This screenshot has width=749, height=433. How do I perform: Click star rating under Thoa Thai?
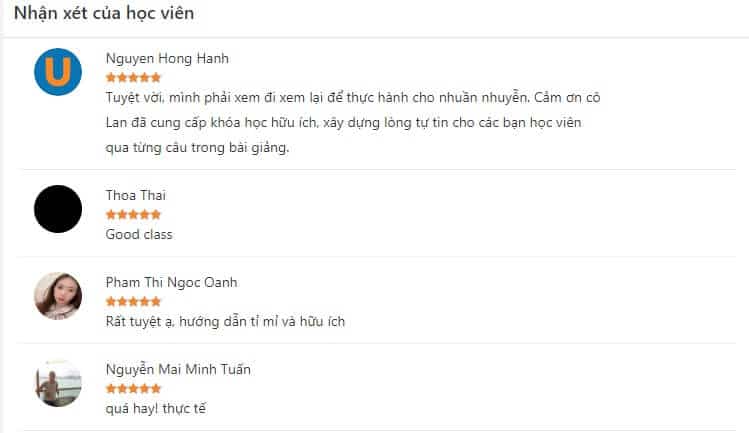coord(133,215)
